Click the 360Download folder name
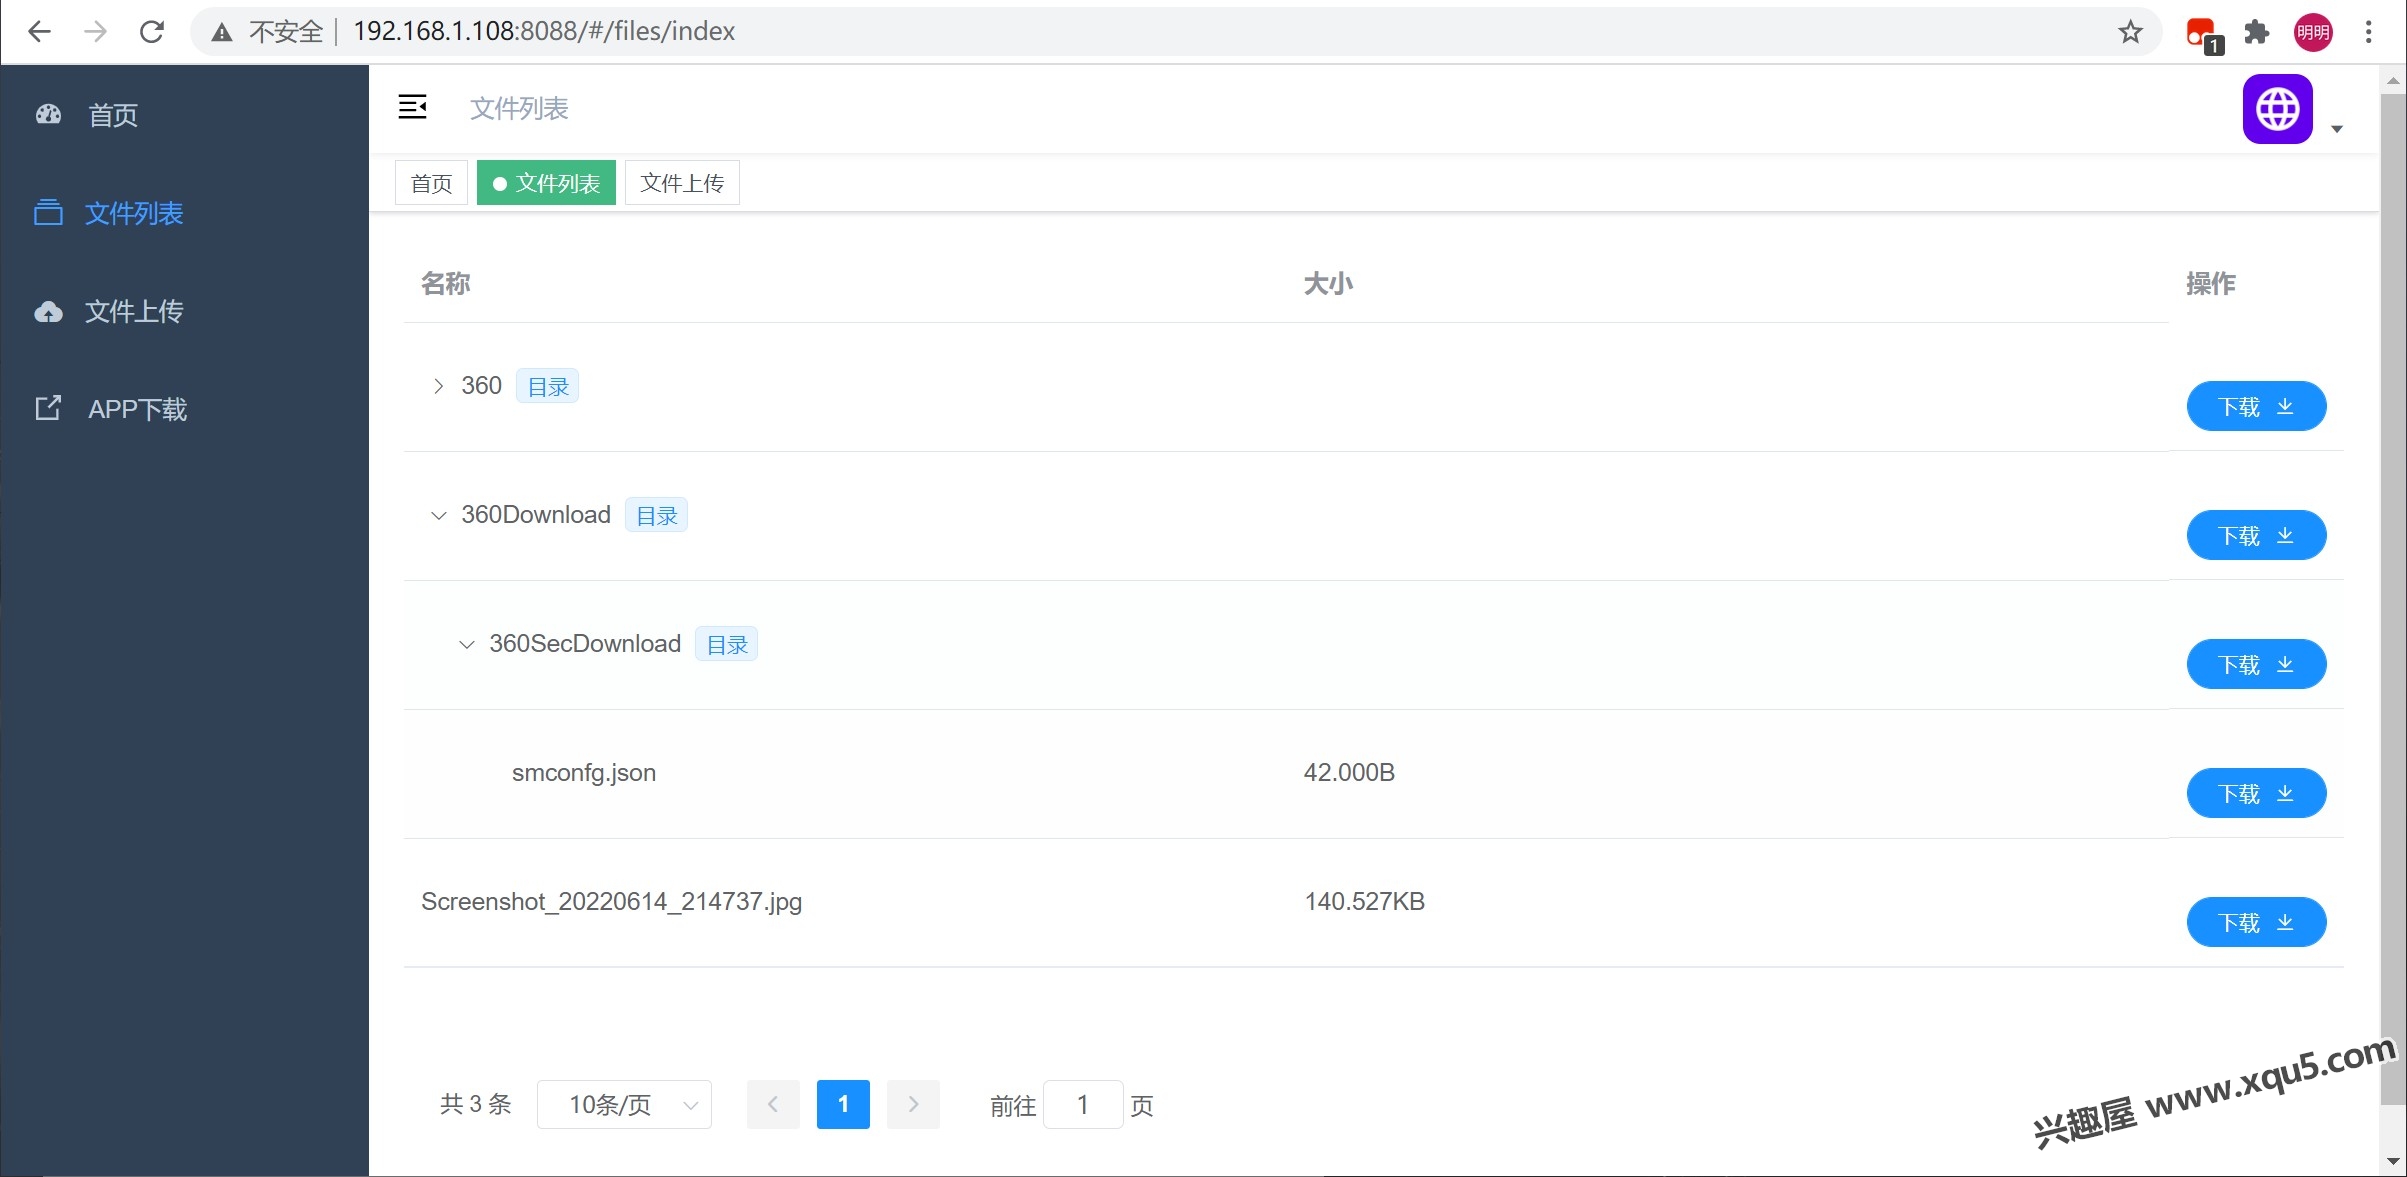 coord(536,515)
